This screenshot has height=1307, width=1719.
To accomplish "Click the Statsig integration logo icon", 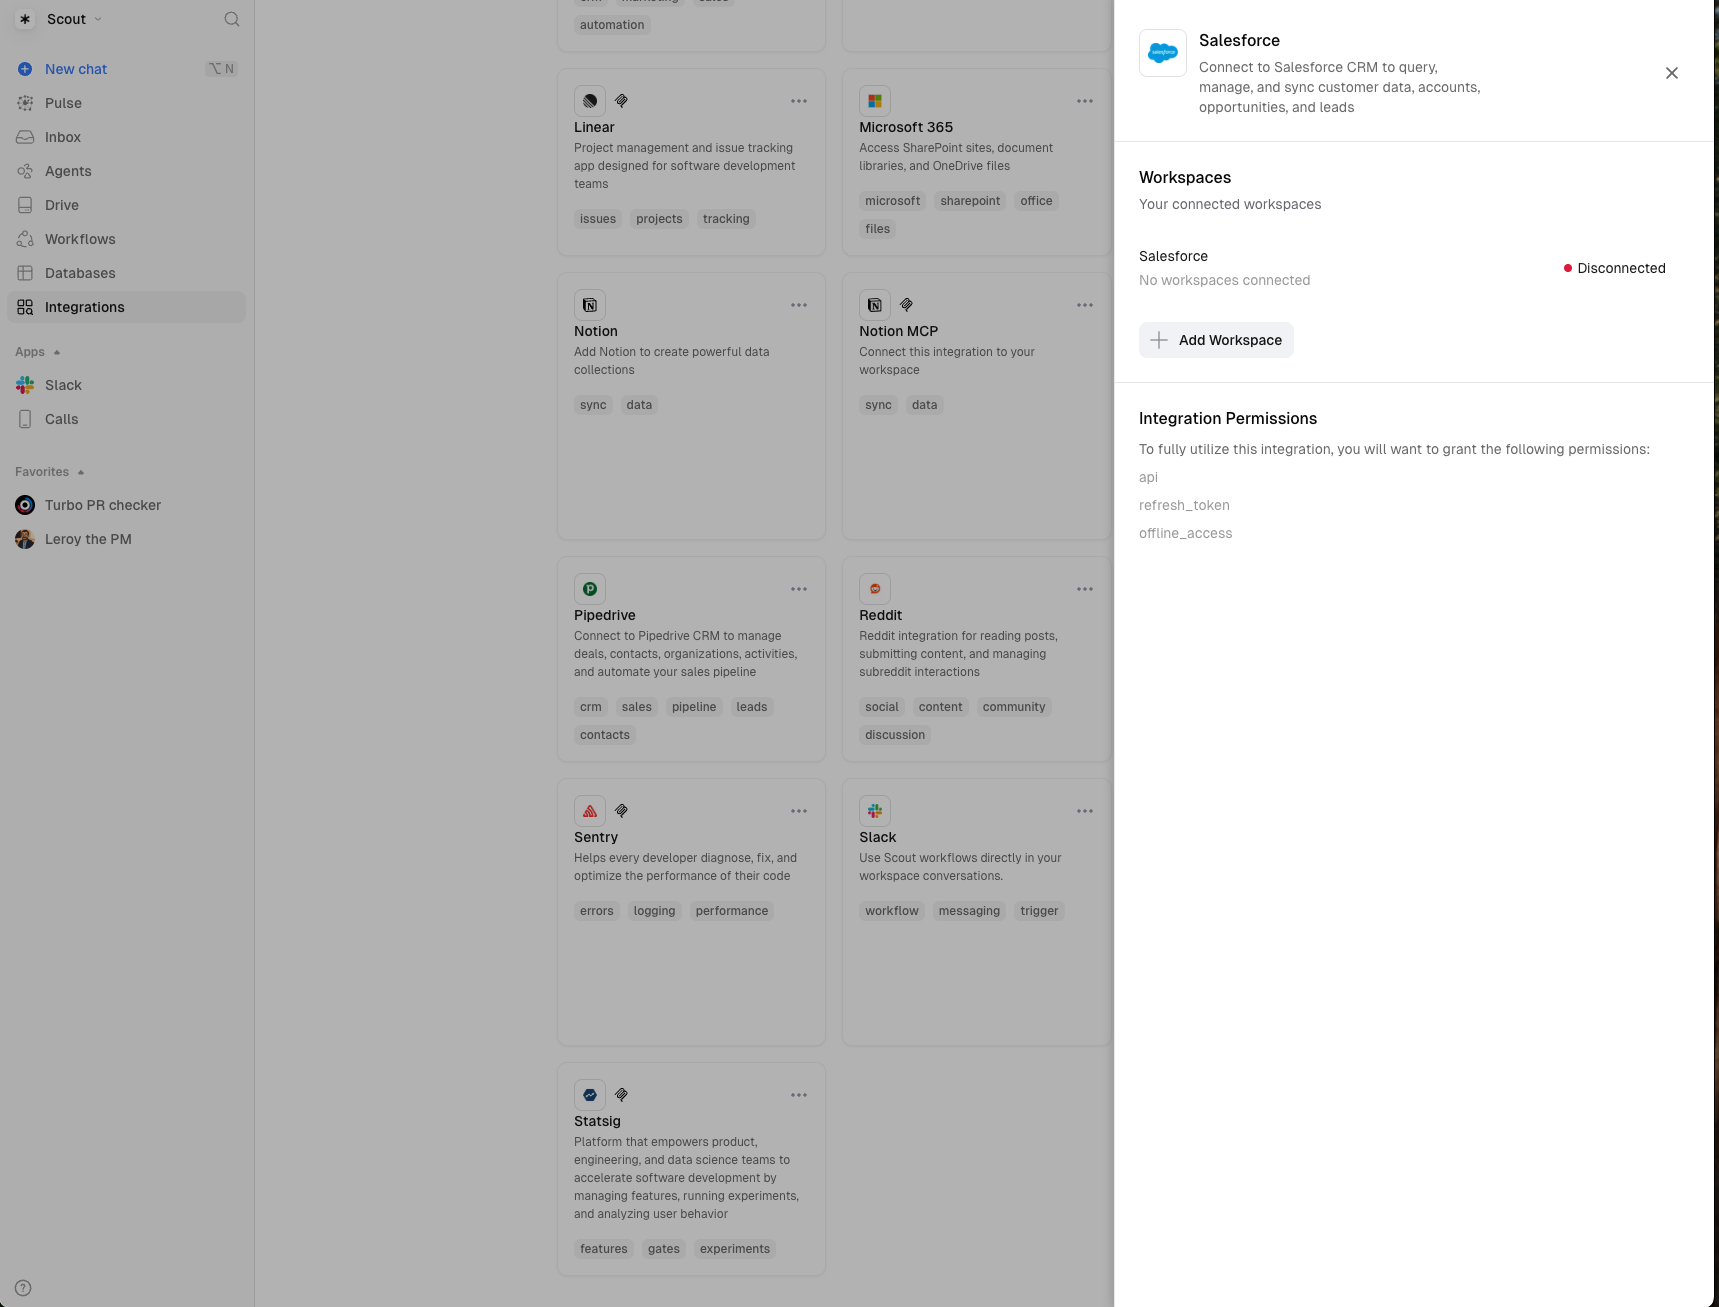I will (590, 1095).
